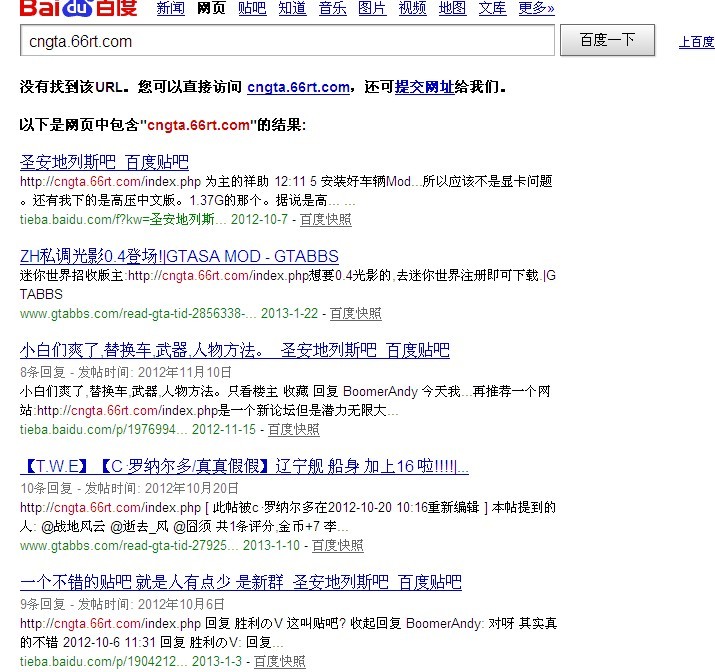
Task: Open result ZH私调光影0.4登场 GTASA MOD
Action: pos(179,256)
